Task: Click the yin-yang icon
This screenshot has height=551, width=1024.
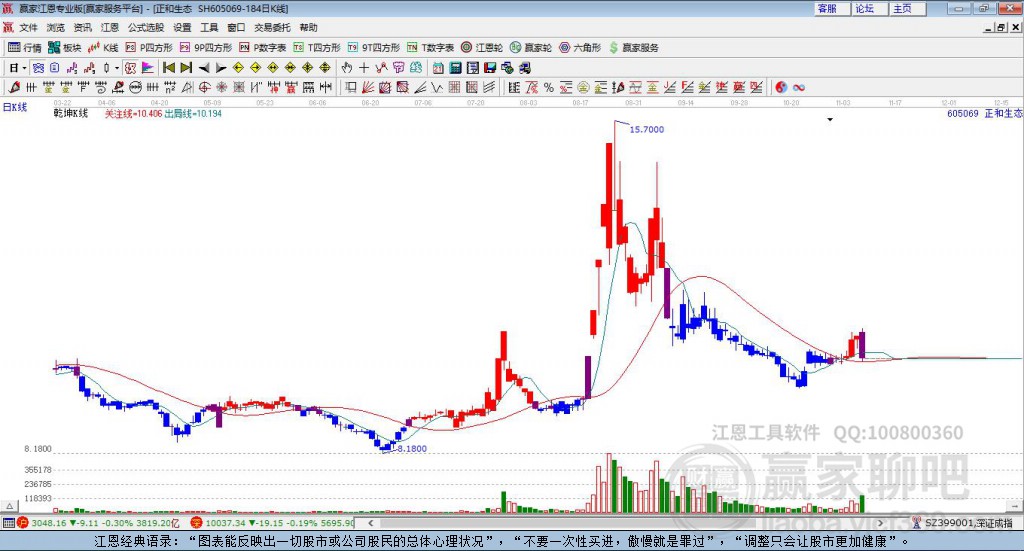Action: point(781,87)
